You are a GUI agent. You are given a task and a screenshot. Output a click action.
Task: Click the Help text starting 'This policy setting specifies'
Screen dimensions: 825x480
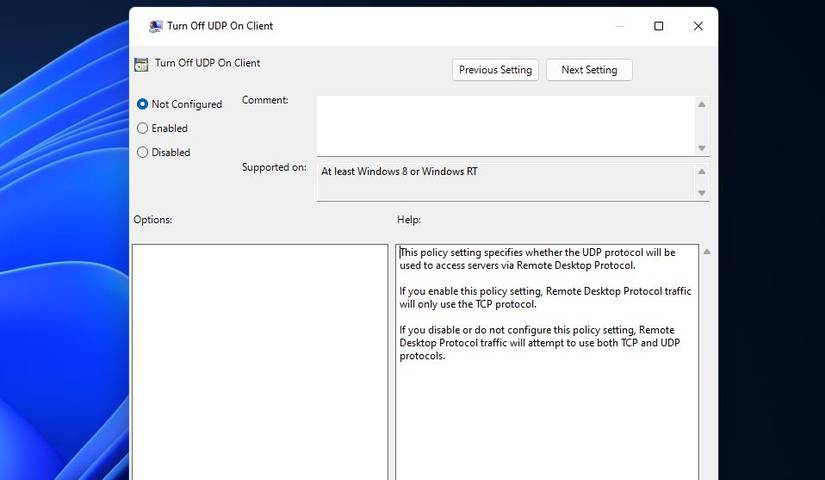tap(537, 258)
